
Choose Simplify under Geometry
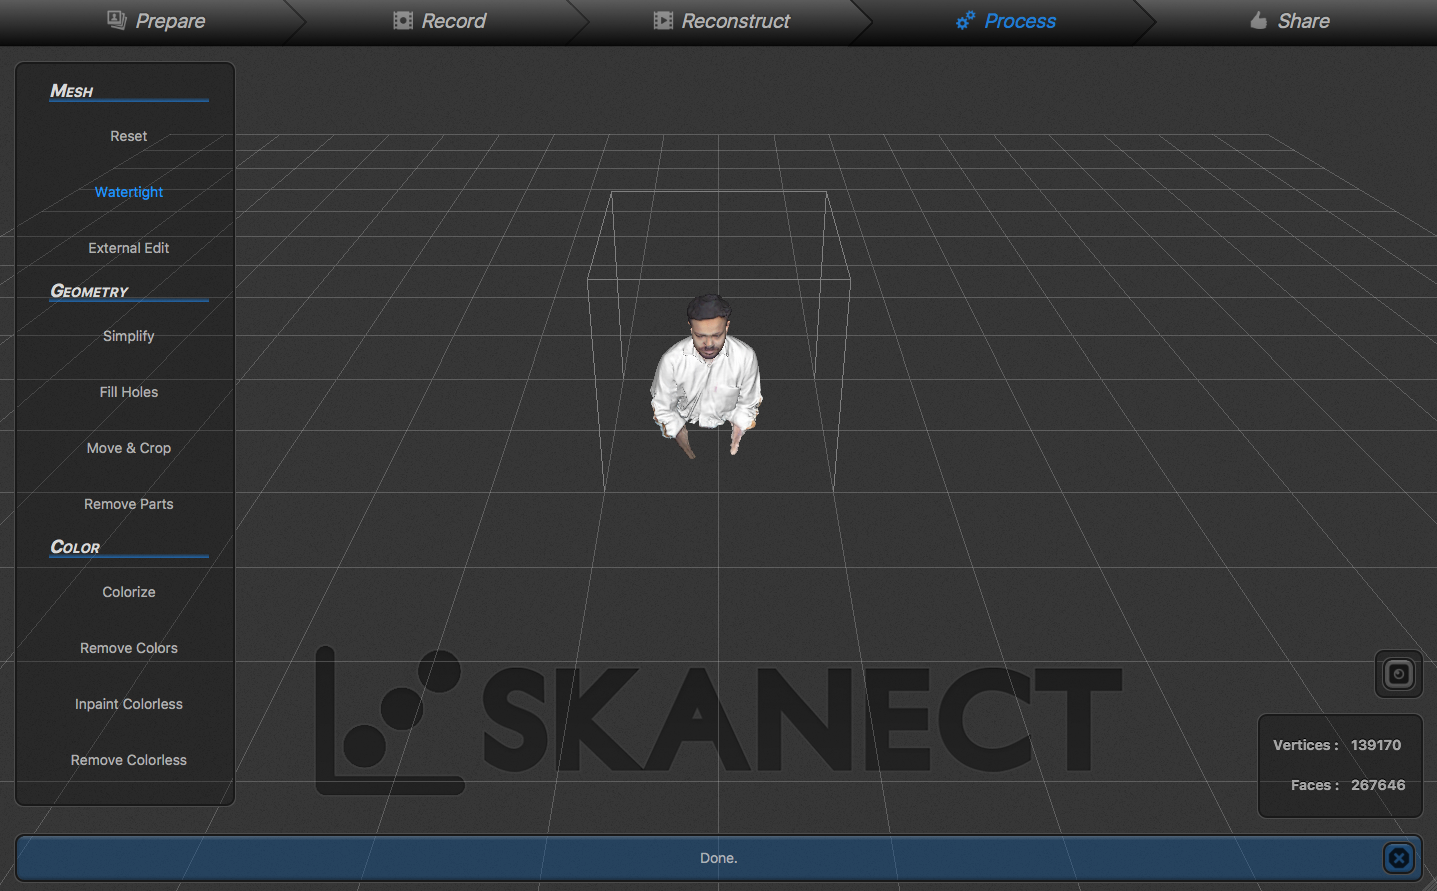[x=129, y=336]
